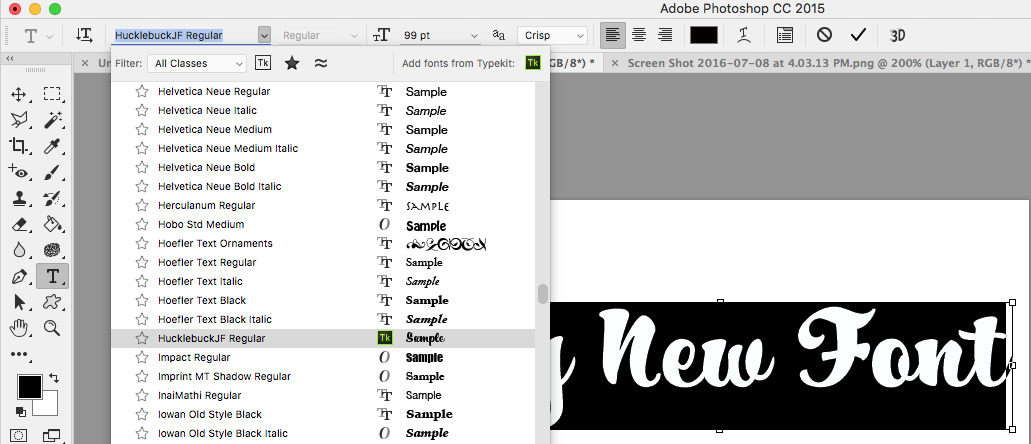The image size is (1031, 444).
Task: Update 3D text extrusion
Action: coord(898,35)
